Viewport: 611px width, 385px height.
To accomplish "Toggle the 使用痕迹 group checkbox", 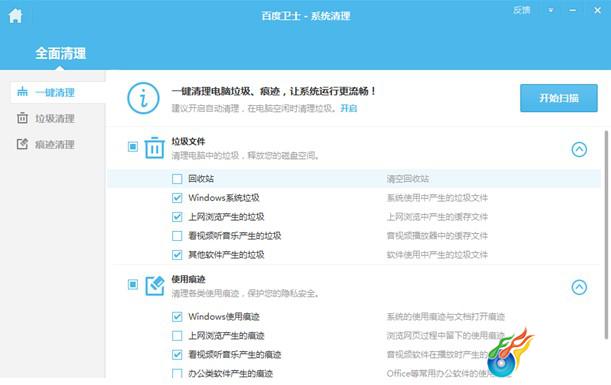I will 133,284.
